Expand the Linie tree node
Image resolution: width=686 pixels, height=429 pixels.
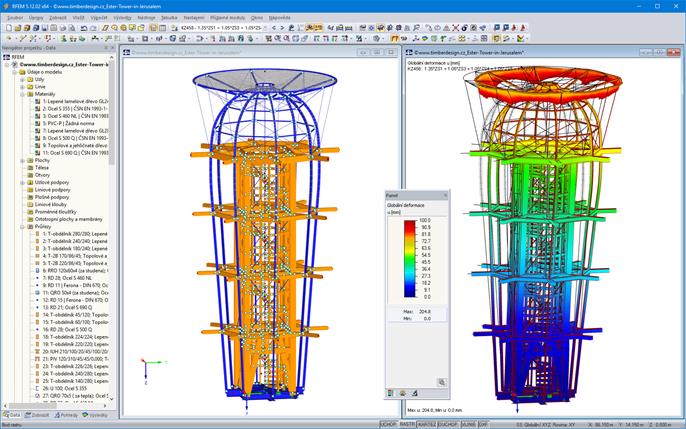22,87
